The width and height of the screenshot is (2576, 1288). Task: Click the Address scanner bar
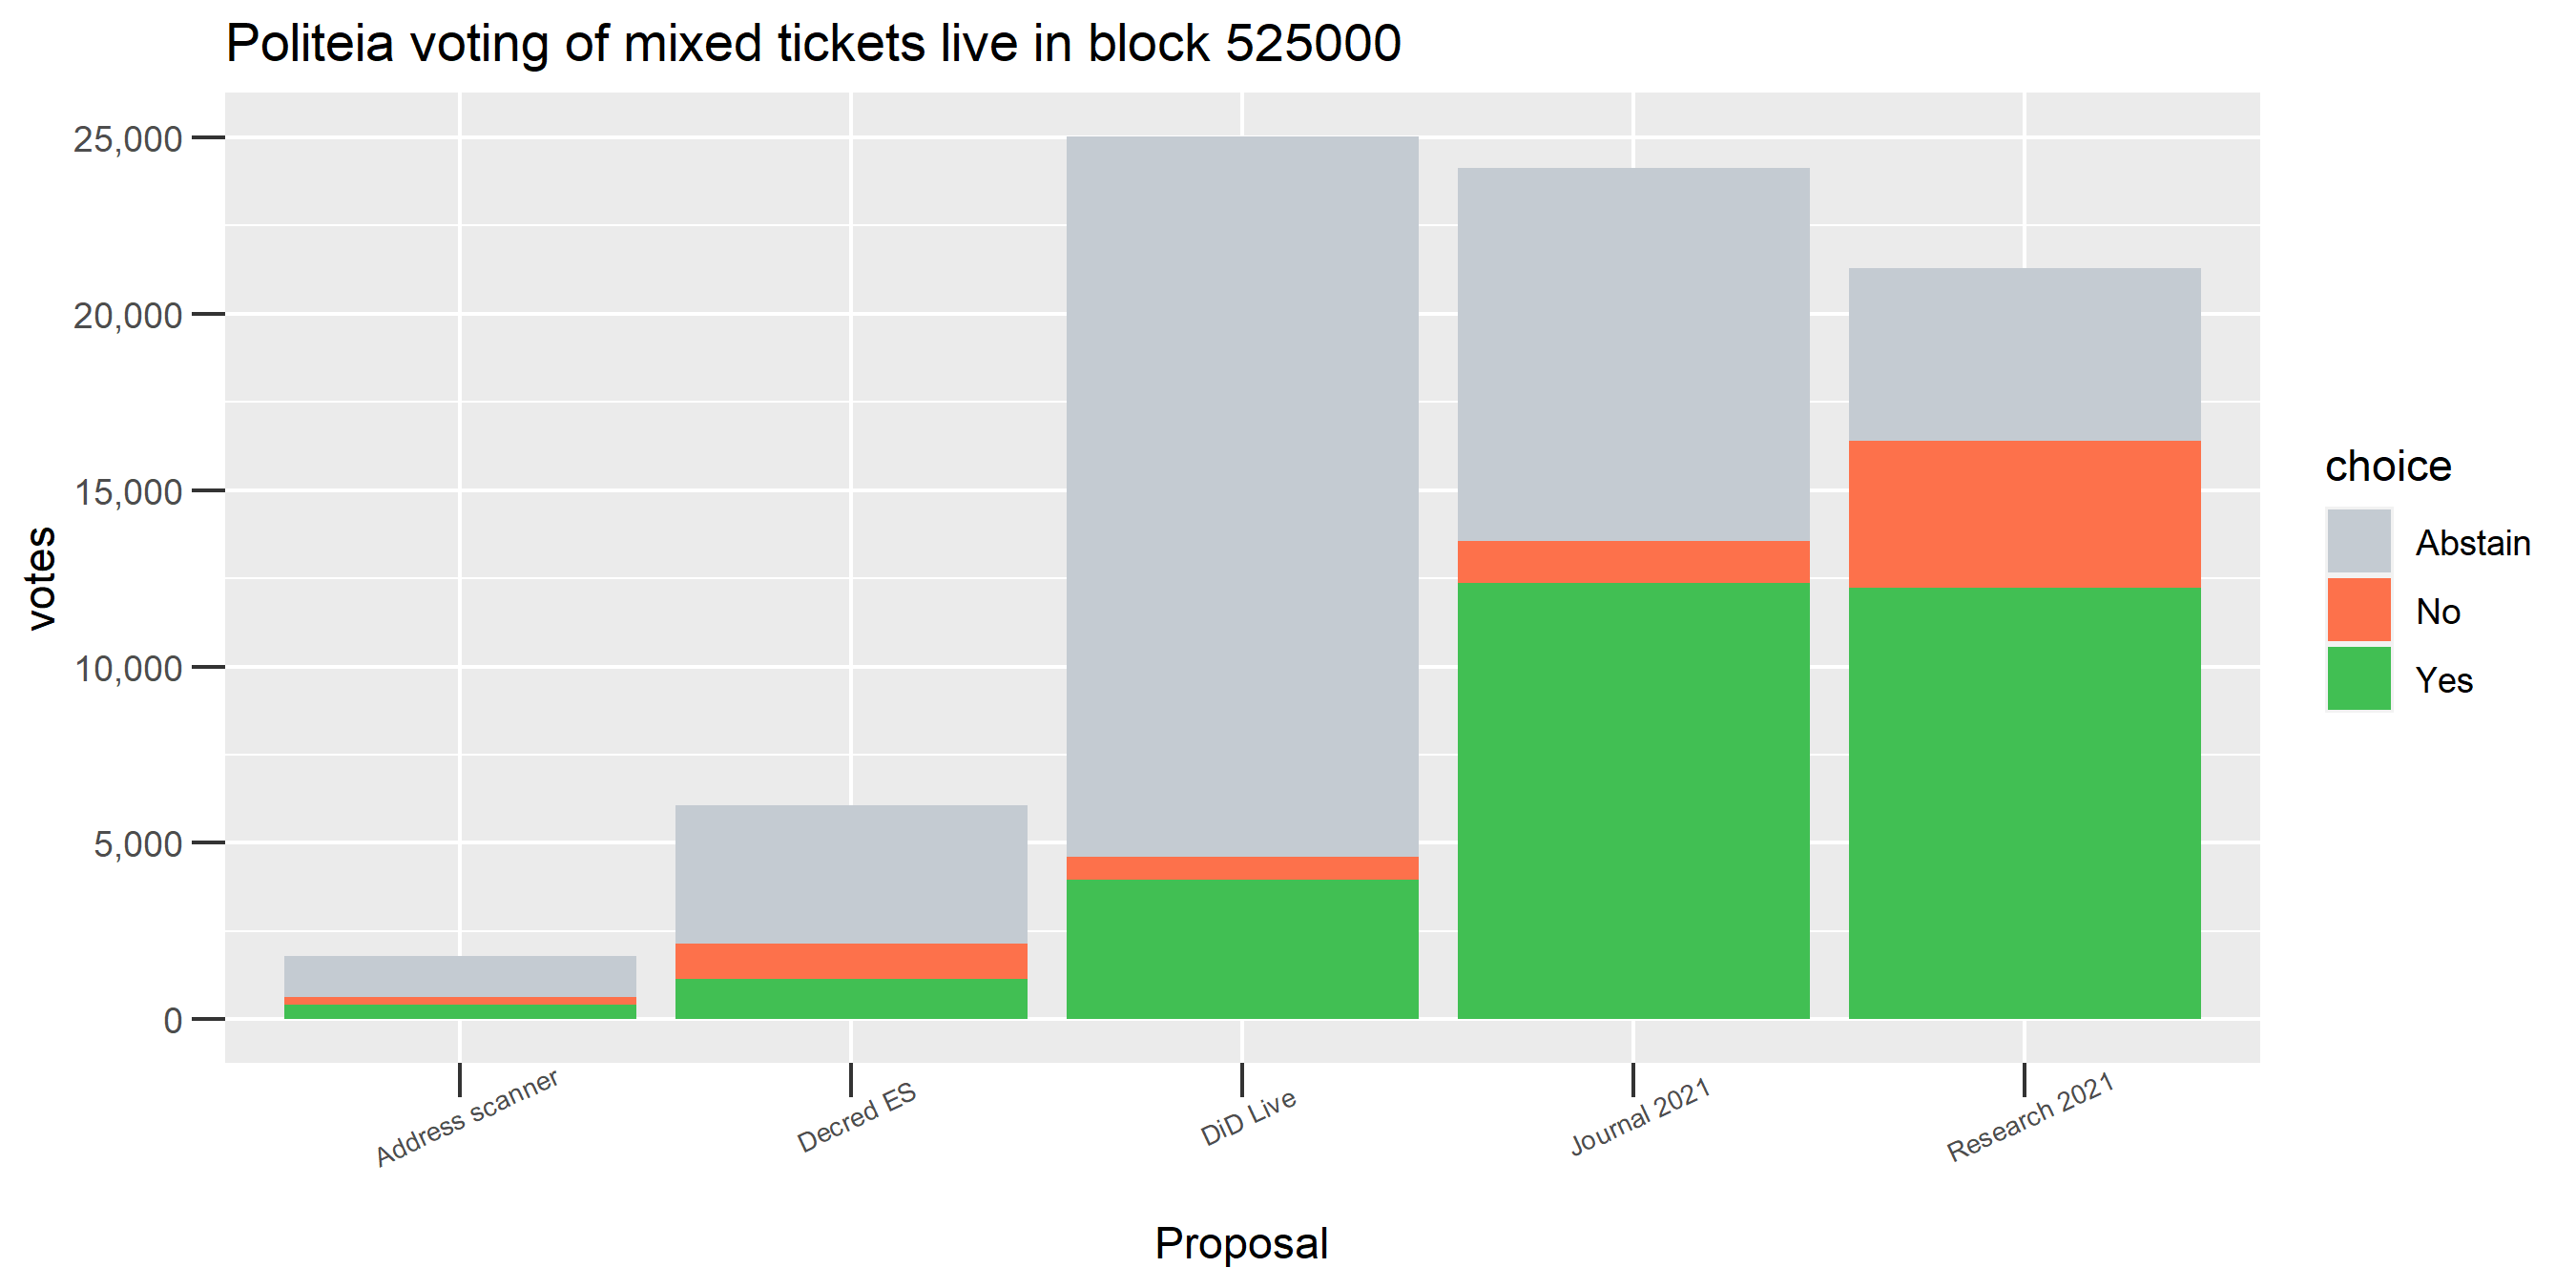point(460,988)
